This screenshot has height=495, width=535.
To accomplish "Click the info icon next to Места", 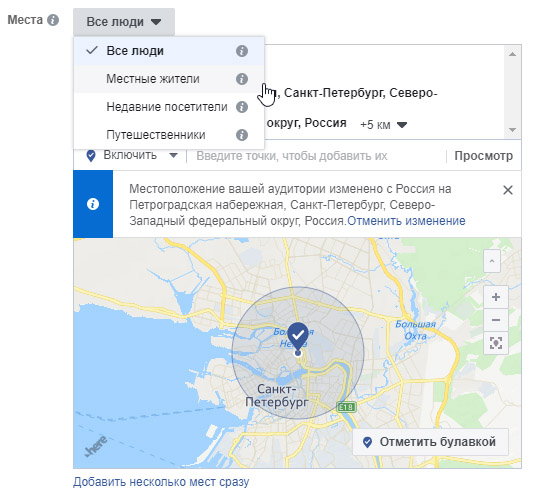I will 53,20.
